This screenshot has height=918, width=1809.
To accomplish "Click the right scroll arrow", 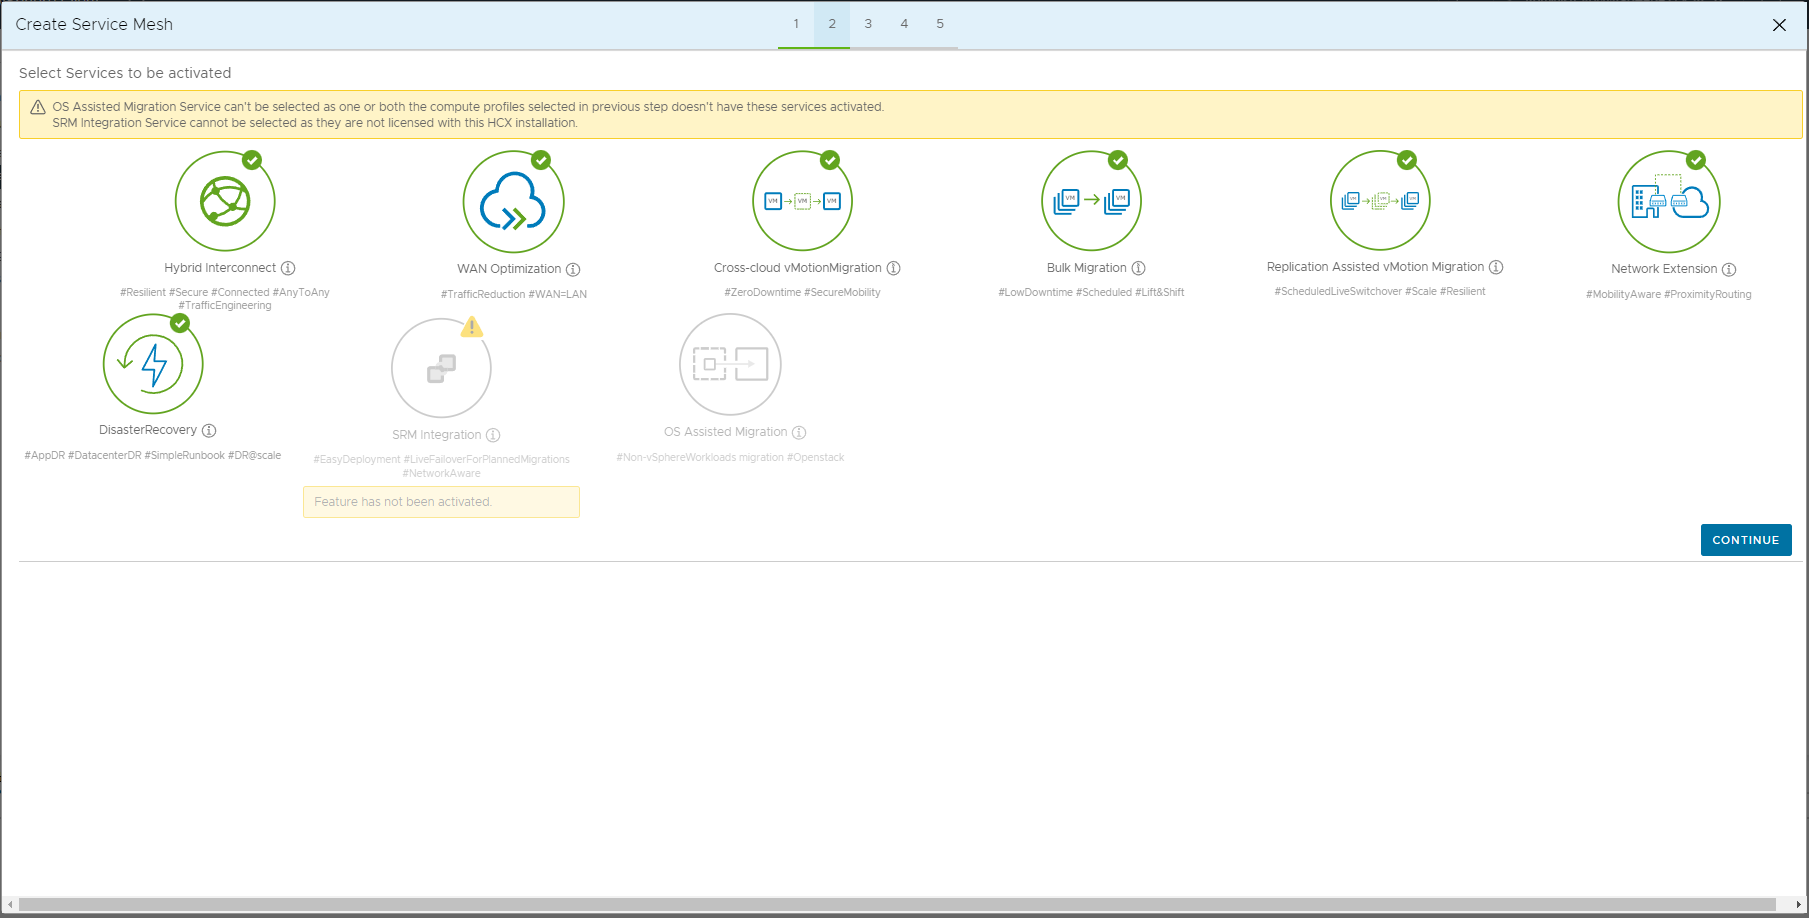I will (1798, 905).
